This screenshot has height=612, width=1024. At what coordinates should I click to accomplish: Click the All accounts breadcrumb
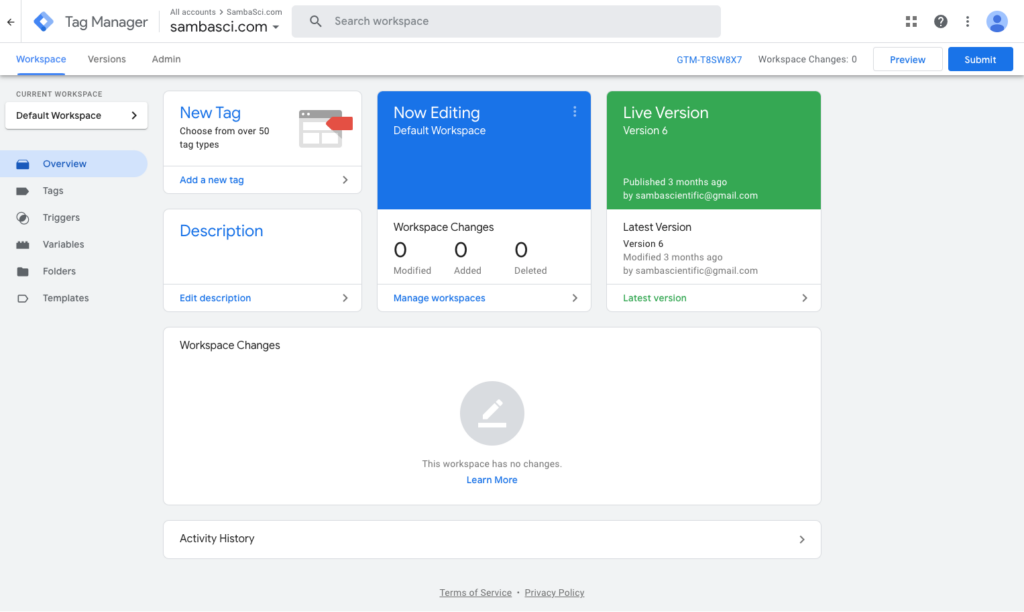pyautogui.click(x=193, y=12)
